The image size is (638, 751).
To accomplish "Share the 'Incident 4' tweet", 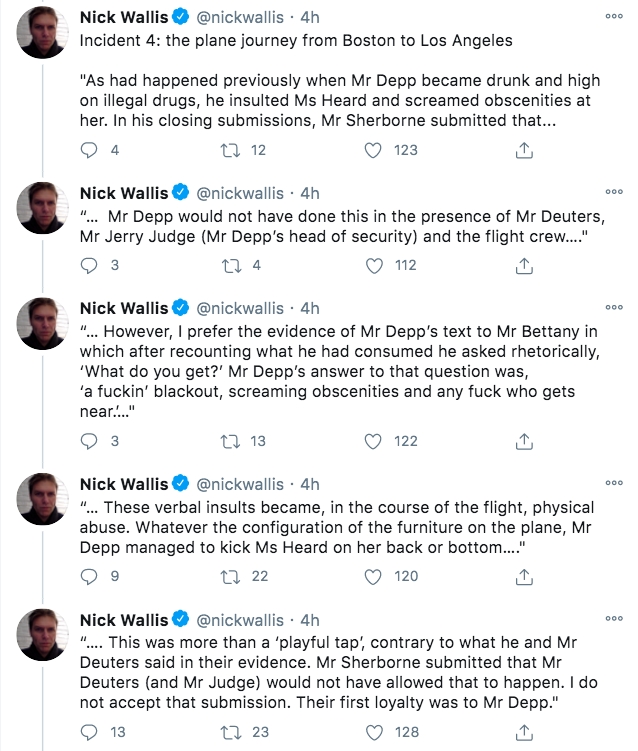I will pyautogui.click(x=522, y=150).
